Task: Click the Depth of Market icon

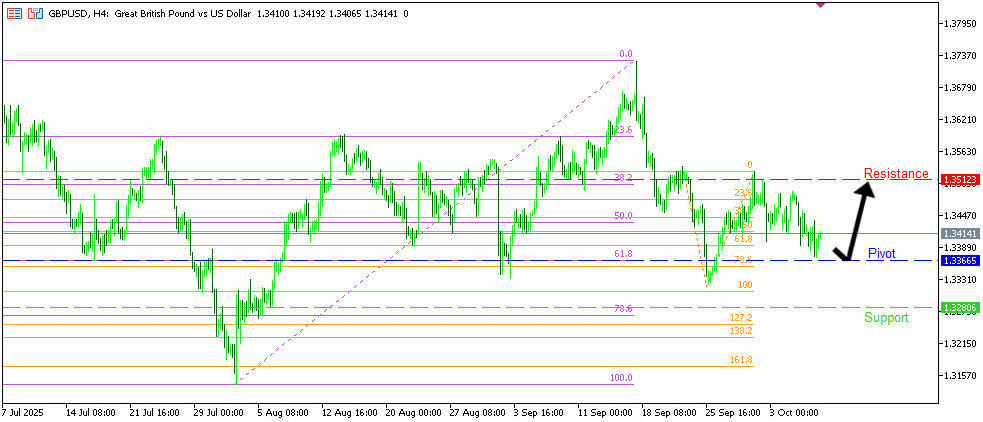Action: 35,14
